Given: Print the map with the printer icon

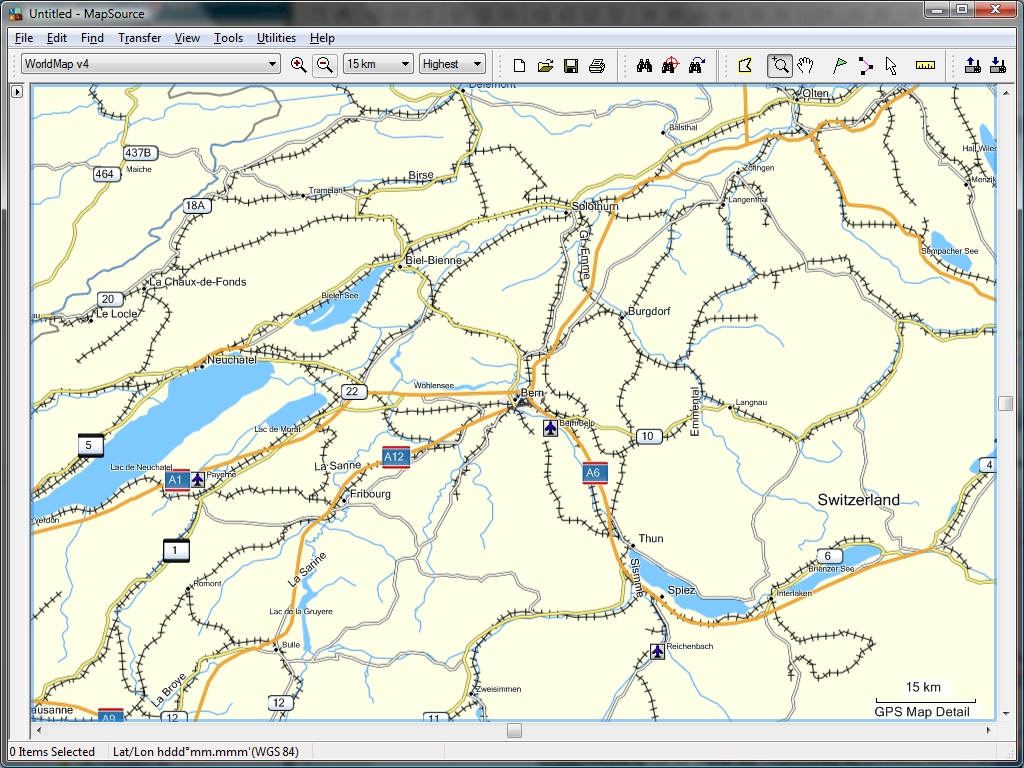Looking at the screenshot, I should [597, 65].
